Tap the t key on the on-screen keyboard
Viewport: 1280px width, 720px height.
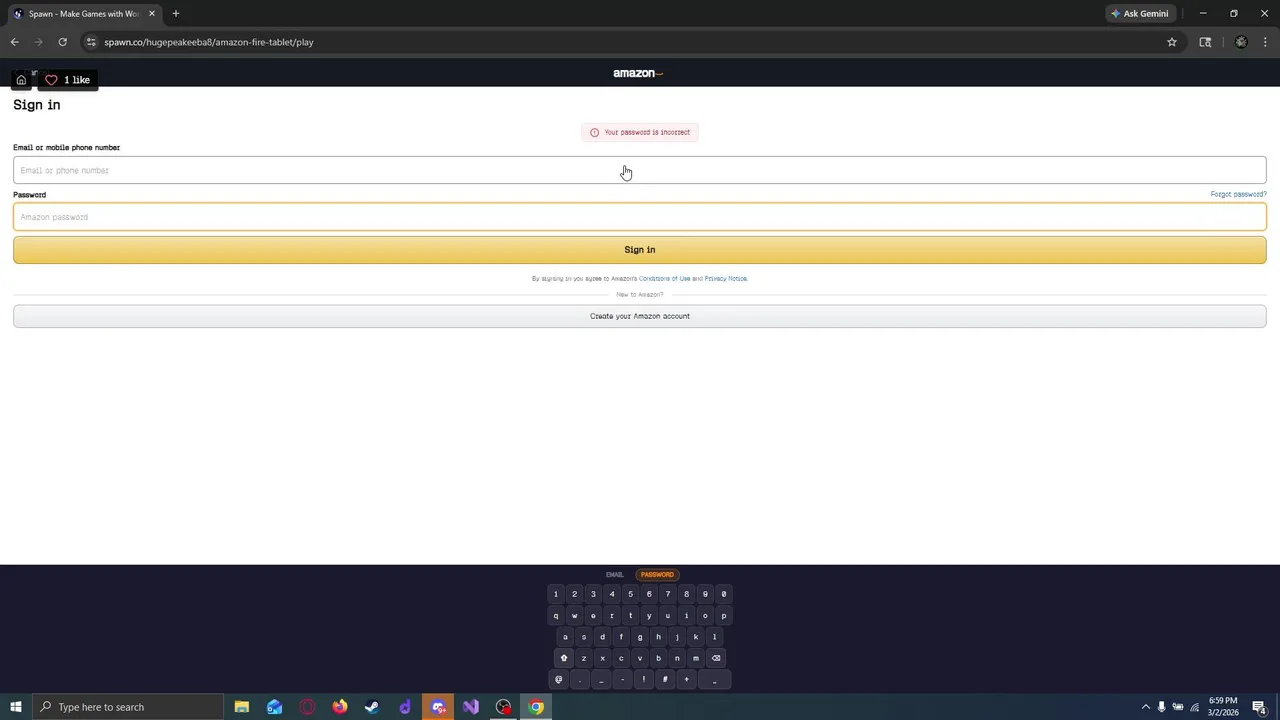630,616
